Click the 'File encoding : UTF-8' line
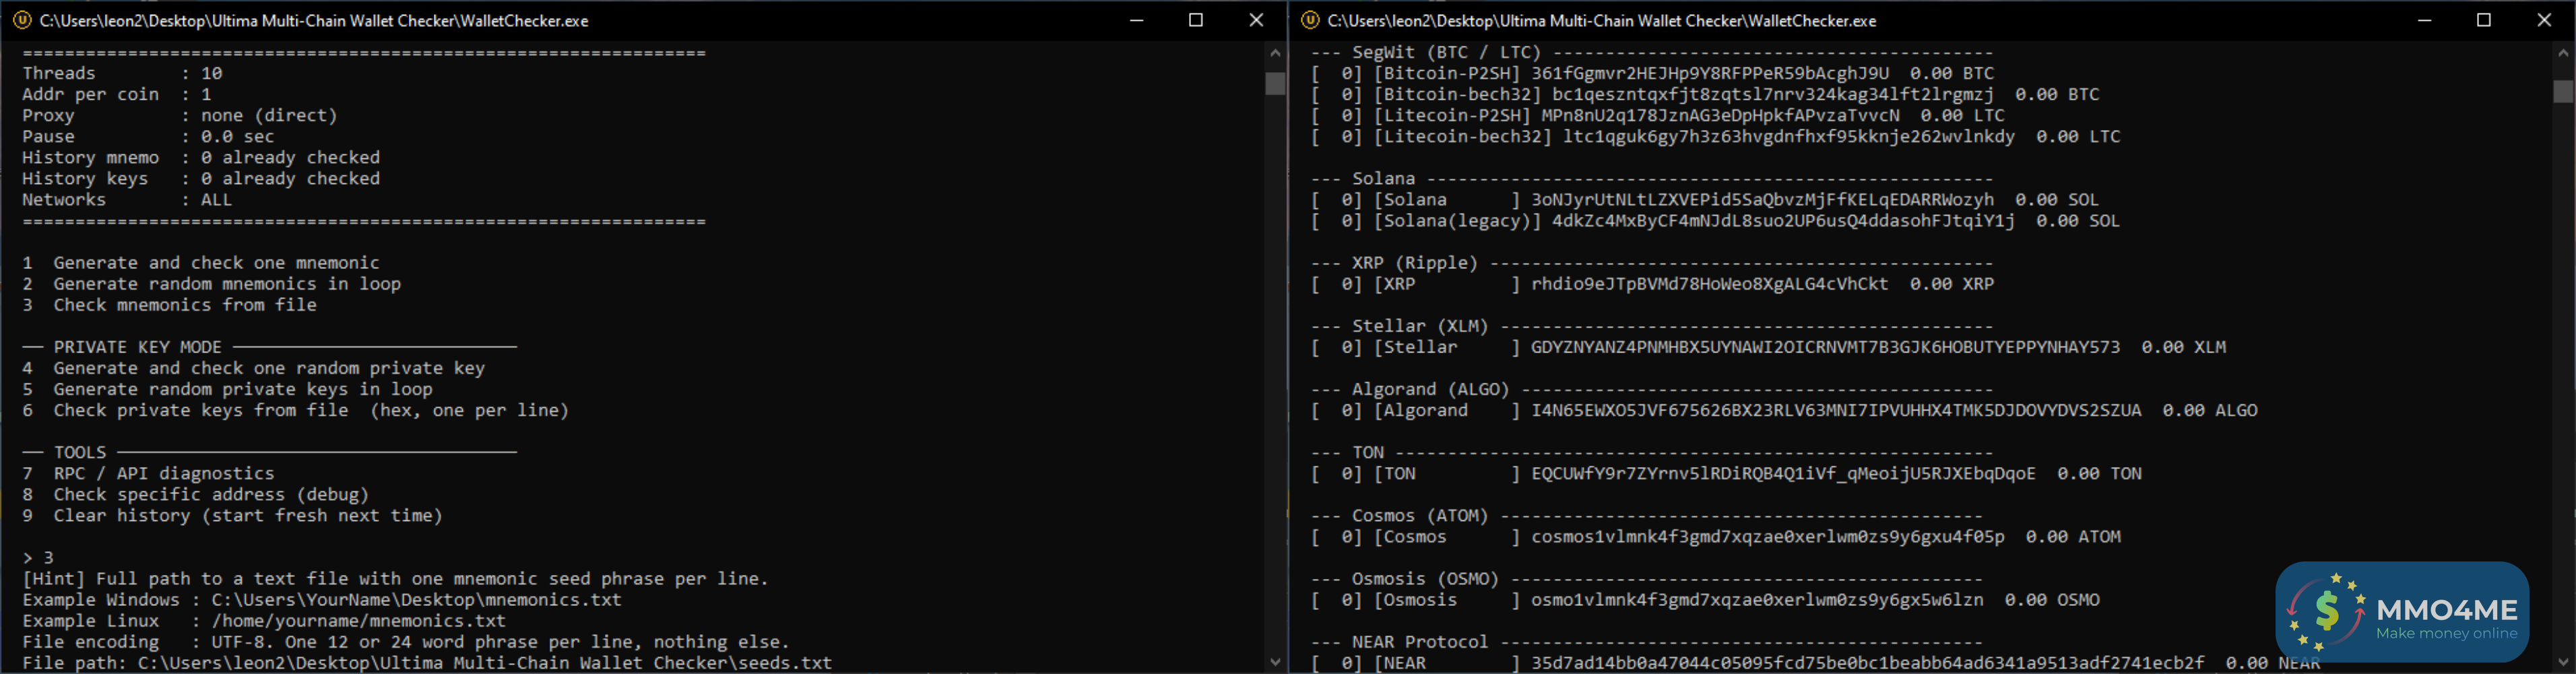The image size is (2576, 674). 406,641
